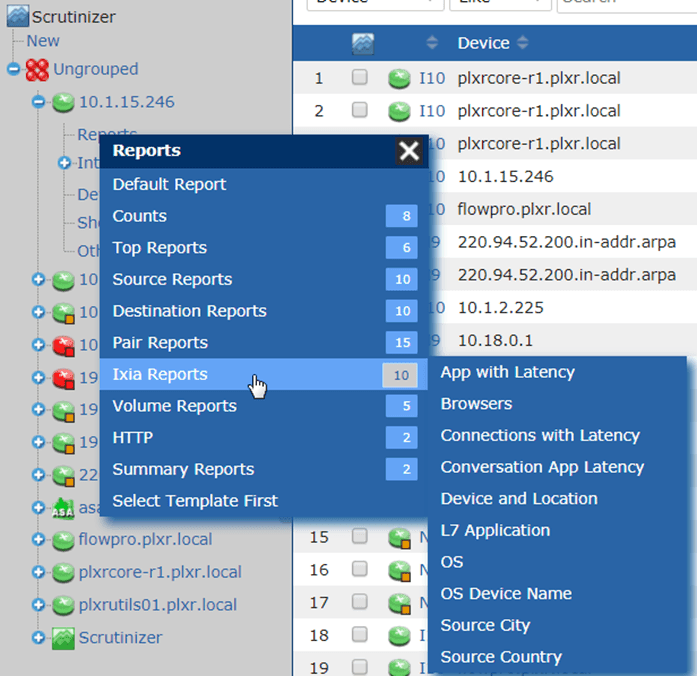This screenshot has height=676, width=697.
Task: Open the Pair Reports submenu
Action: coord(264,342)
